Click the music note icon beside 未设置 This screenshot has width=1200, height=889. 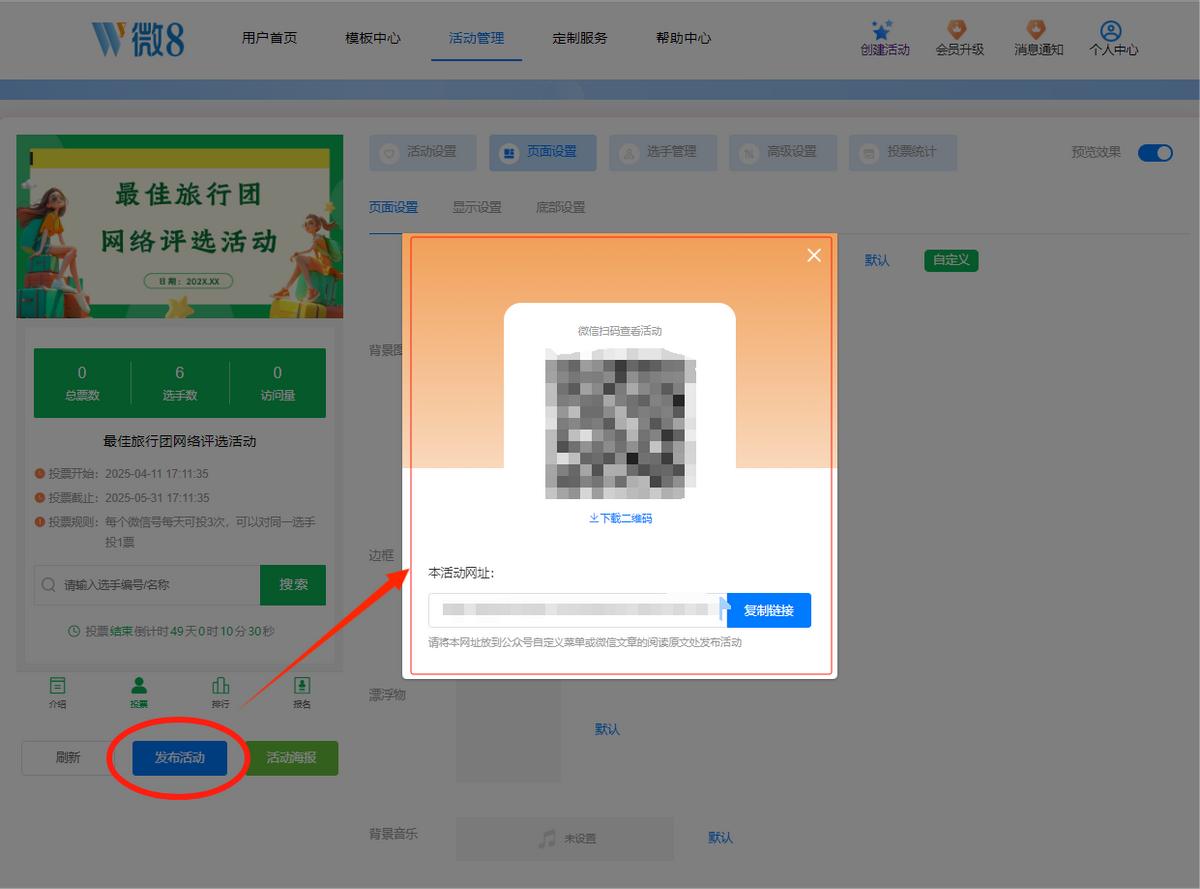tap(547, 838)
